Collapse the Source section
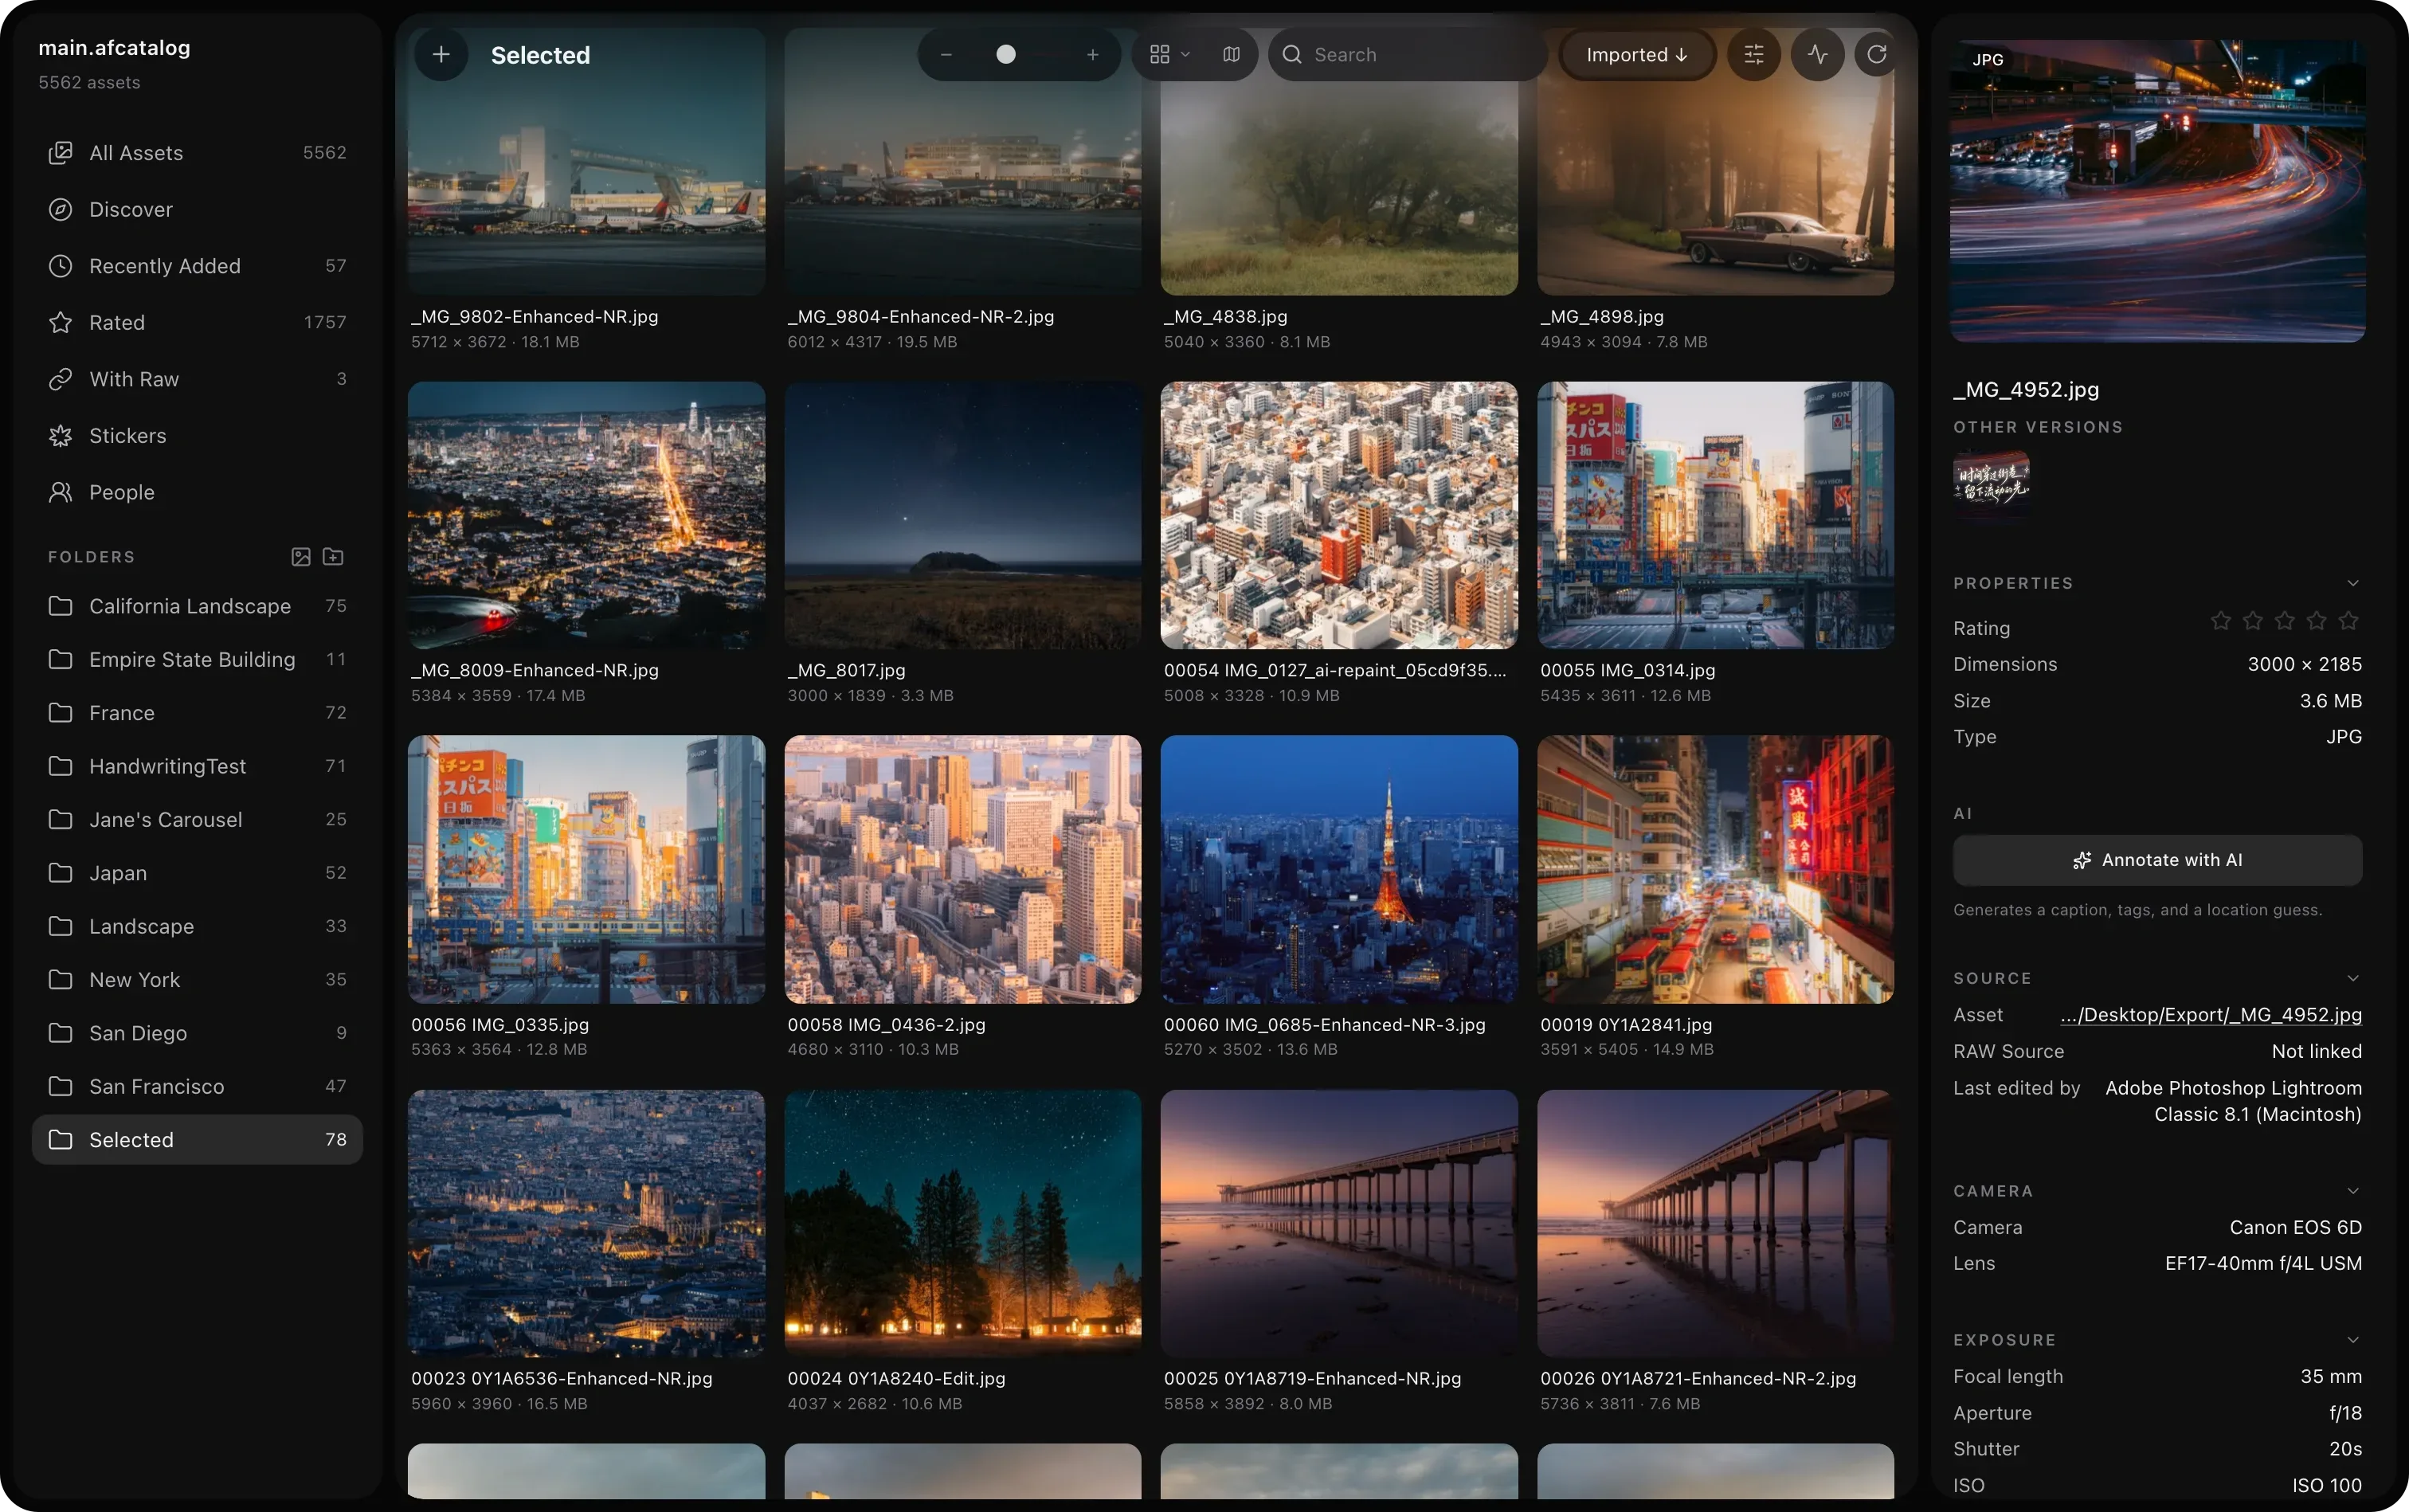2409x1512 pixels. pyautogui.click(x=2352, y=979)
